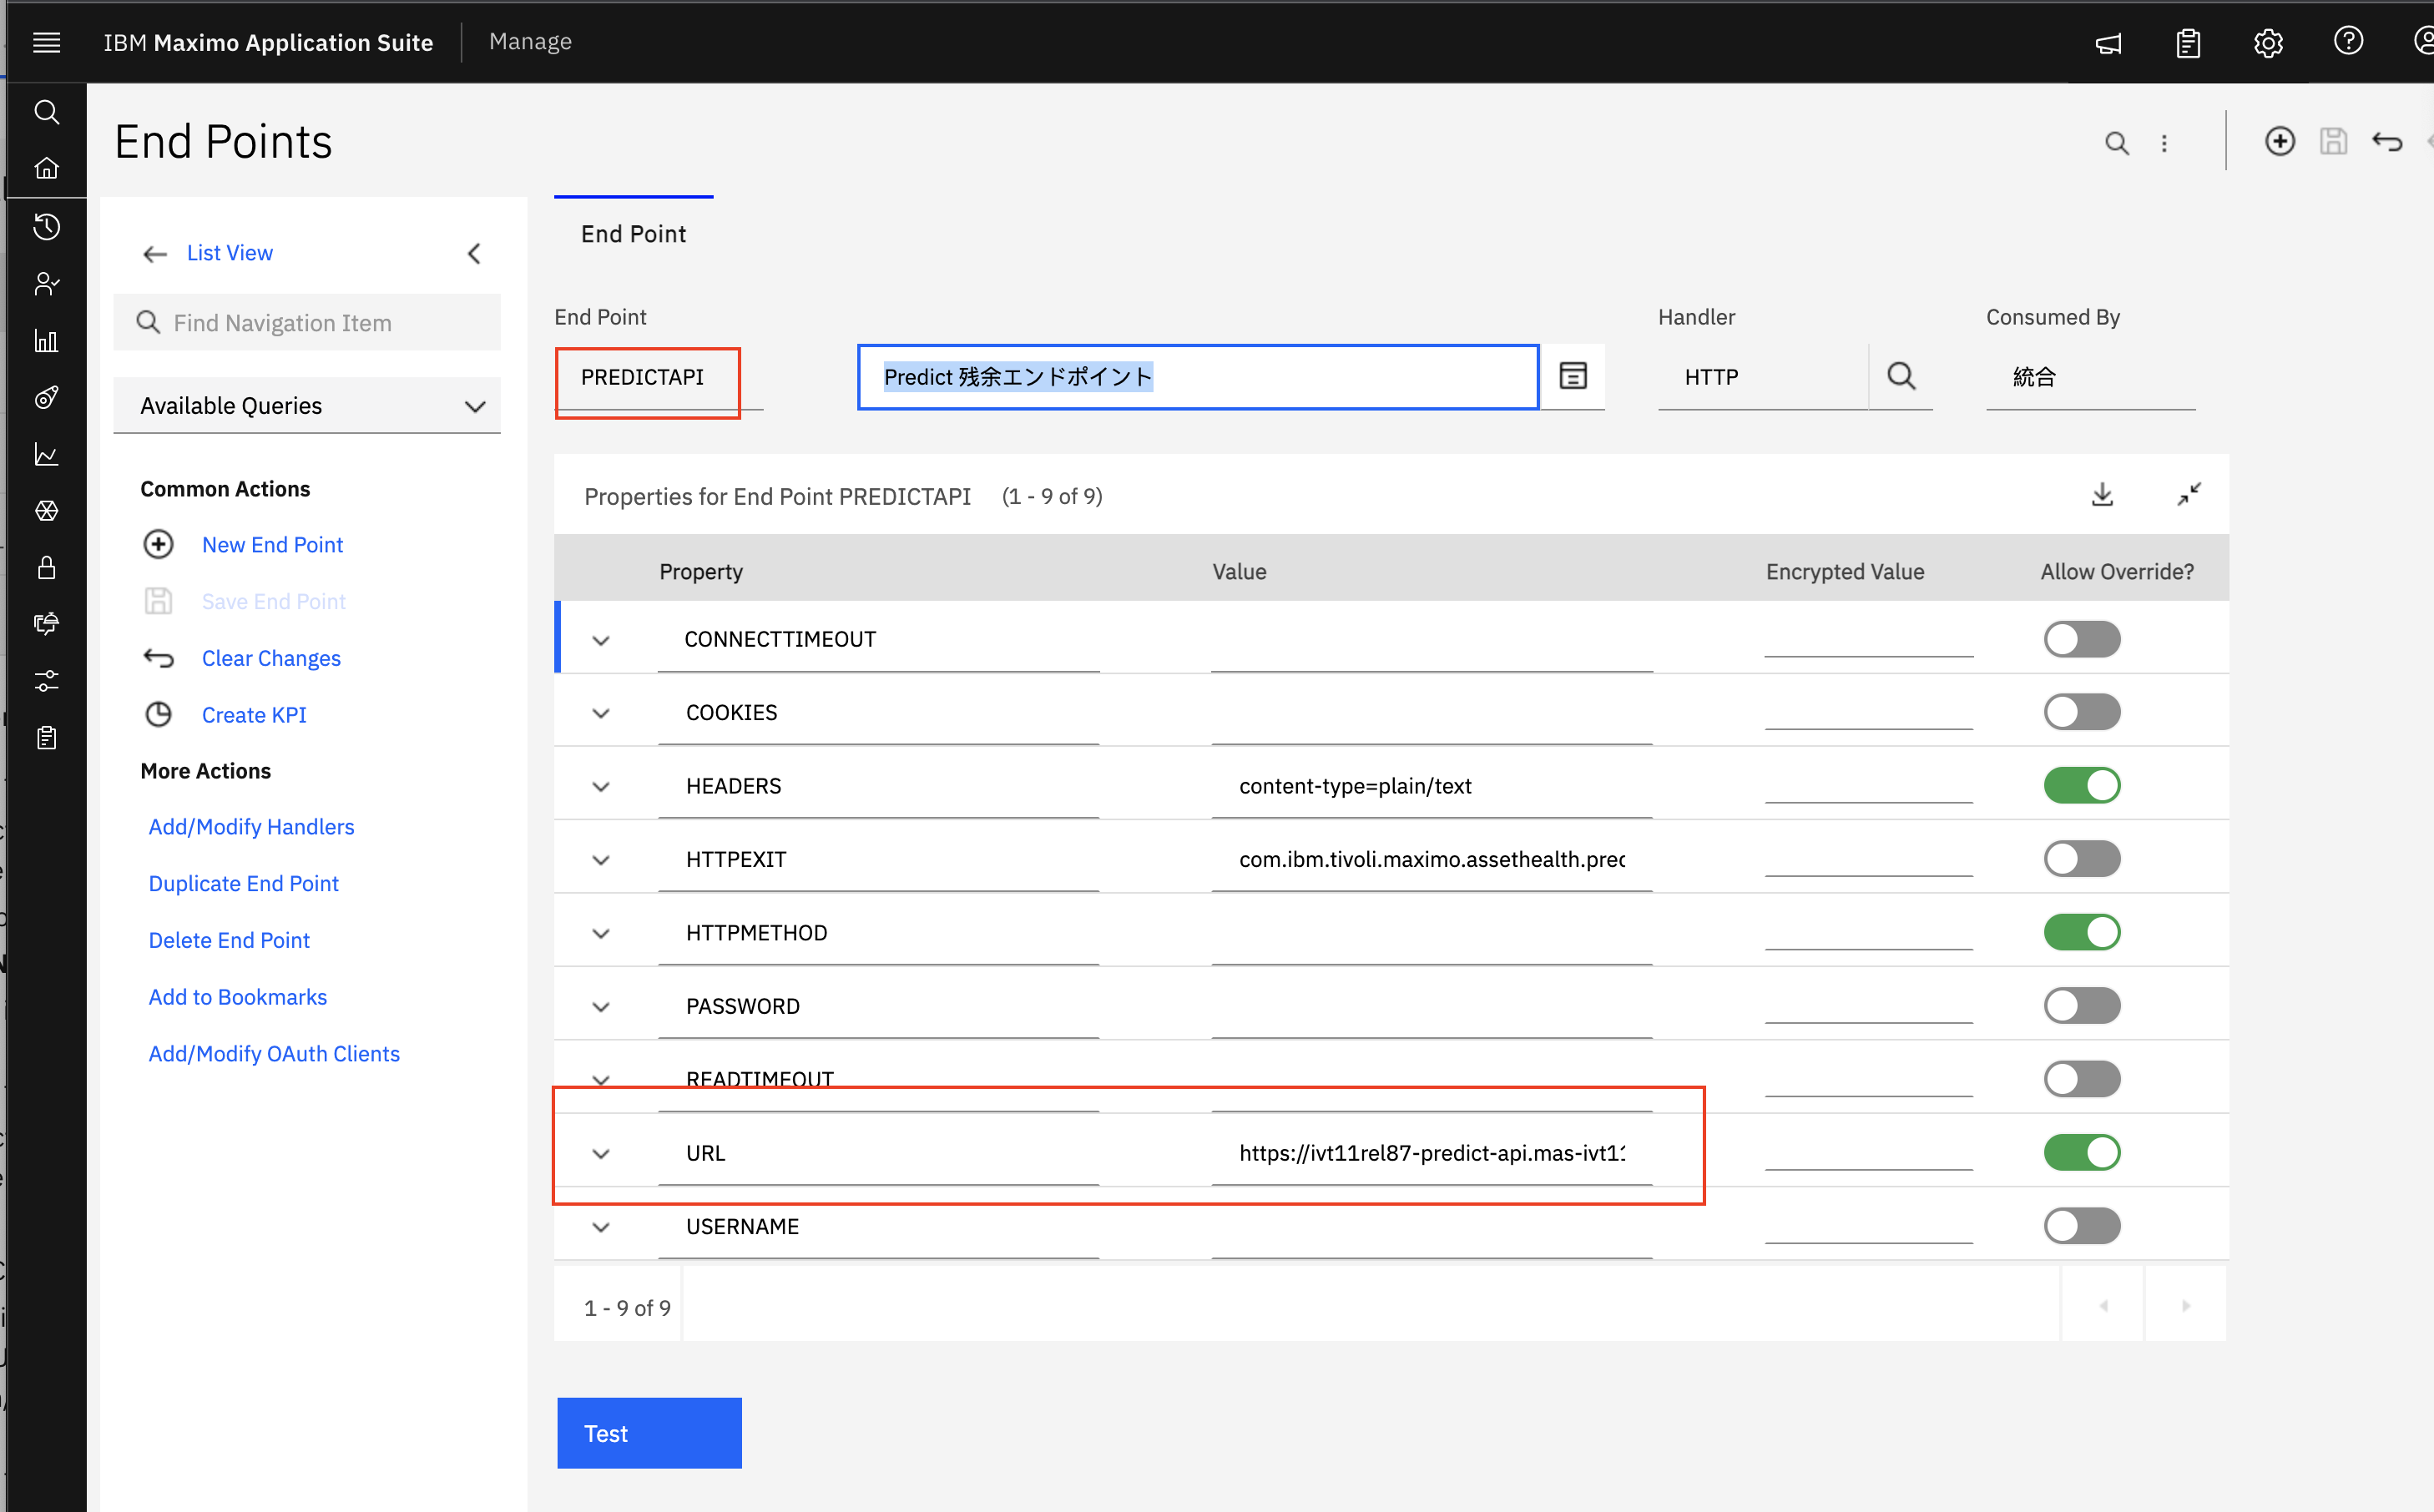Toggle Allow Override for READTIMEOUT

pos(2082,1078)
